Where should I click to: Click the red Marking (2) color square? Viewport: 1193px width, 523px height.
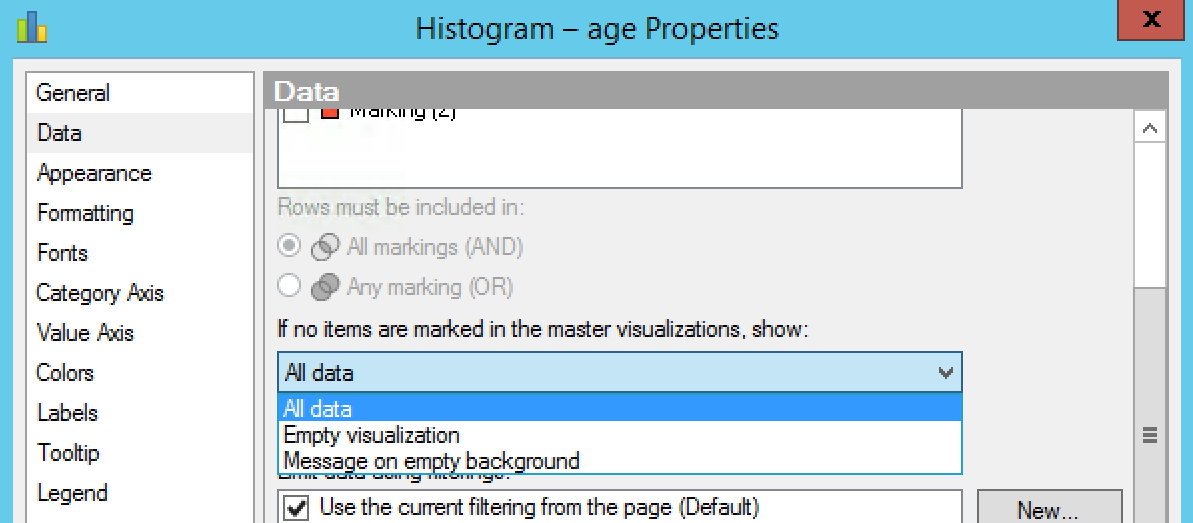[330, 112]
